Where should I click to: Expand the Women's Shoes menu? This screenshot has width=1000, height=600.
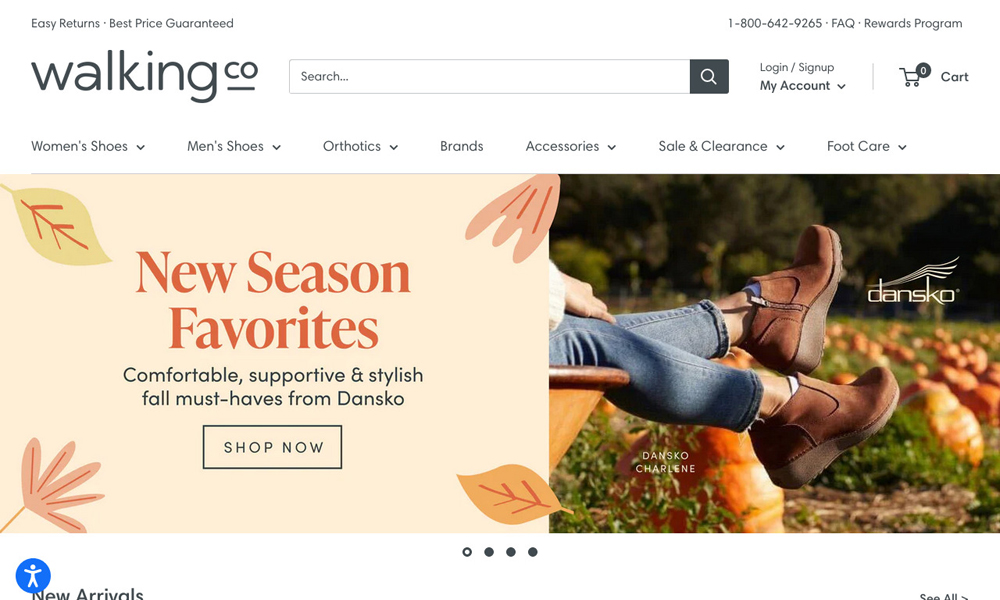point(88,146)
